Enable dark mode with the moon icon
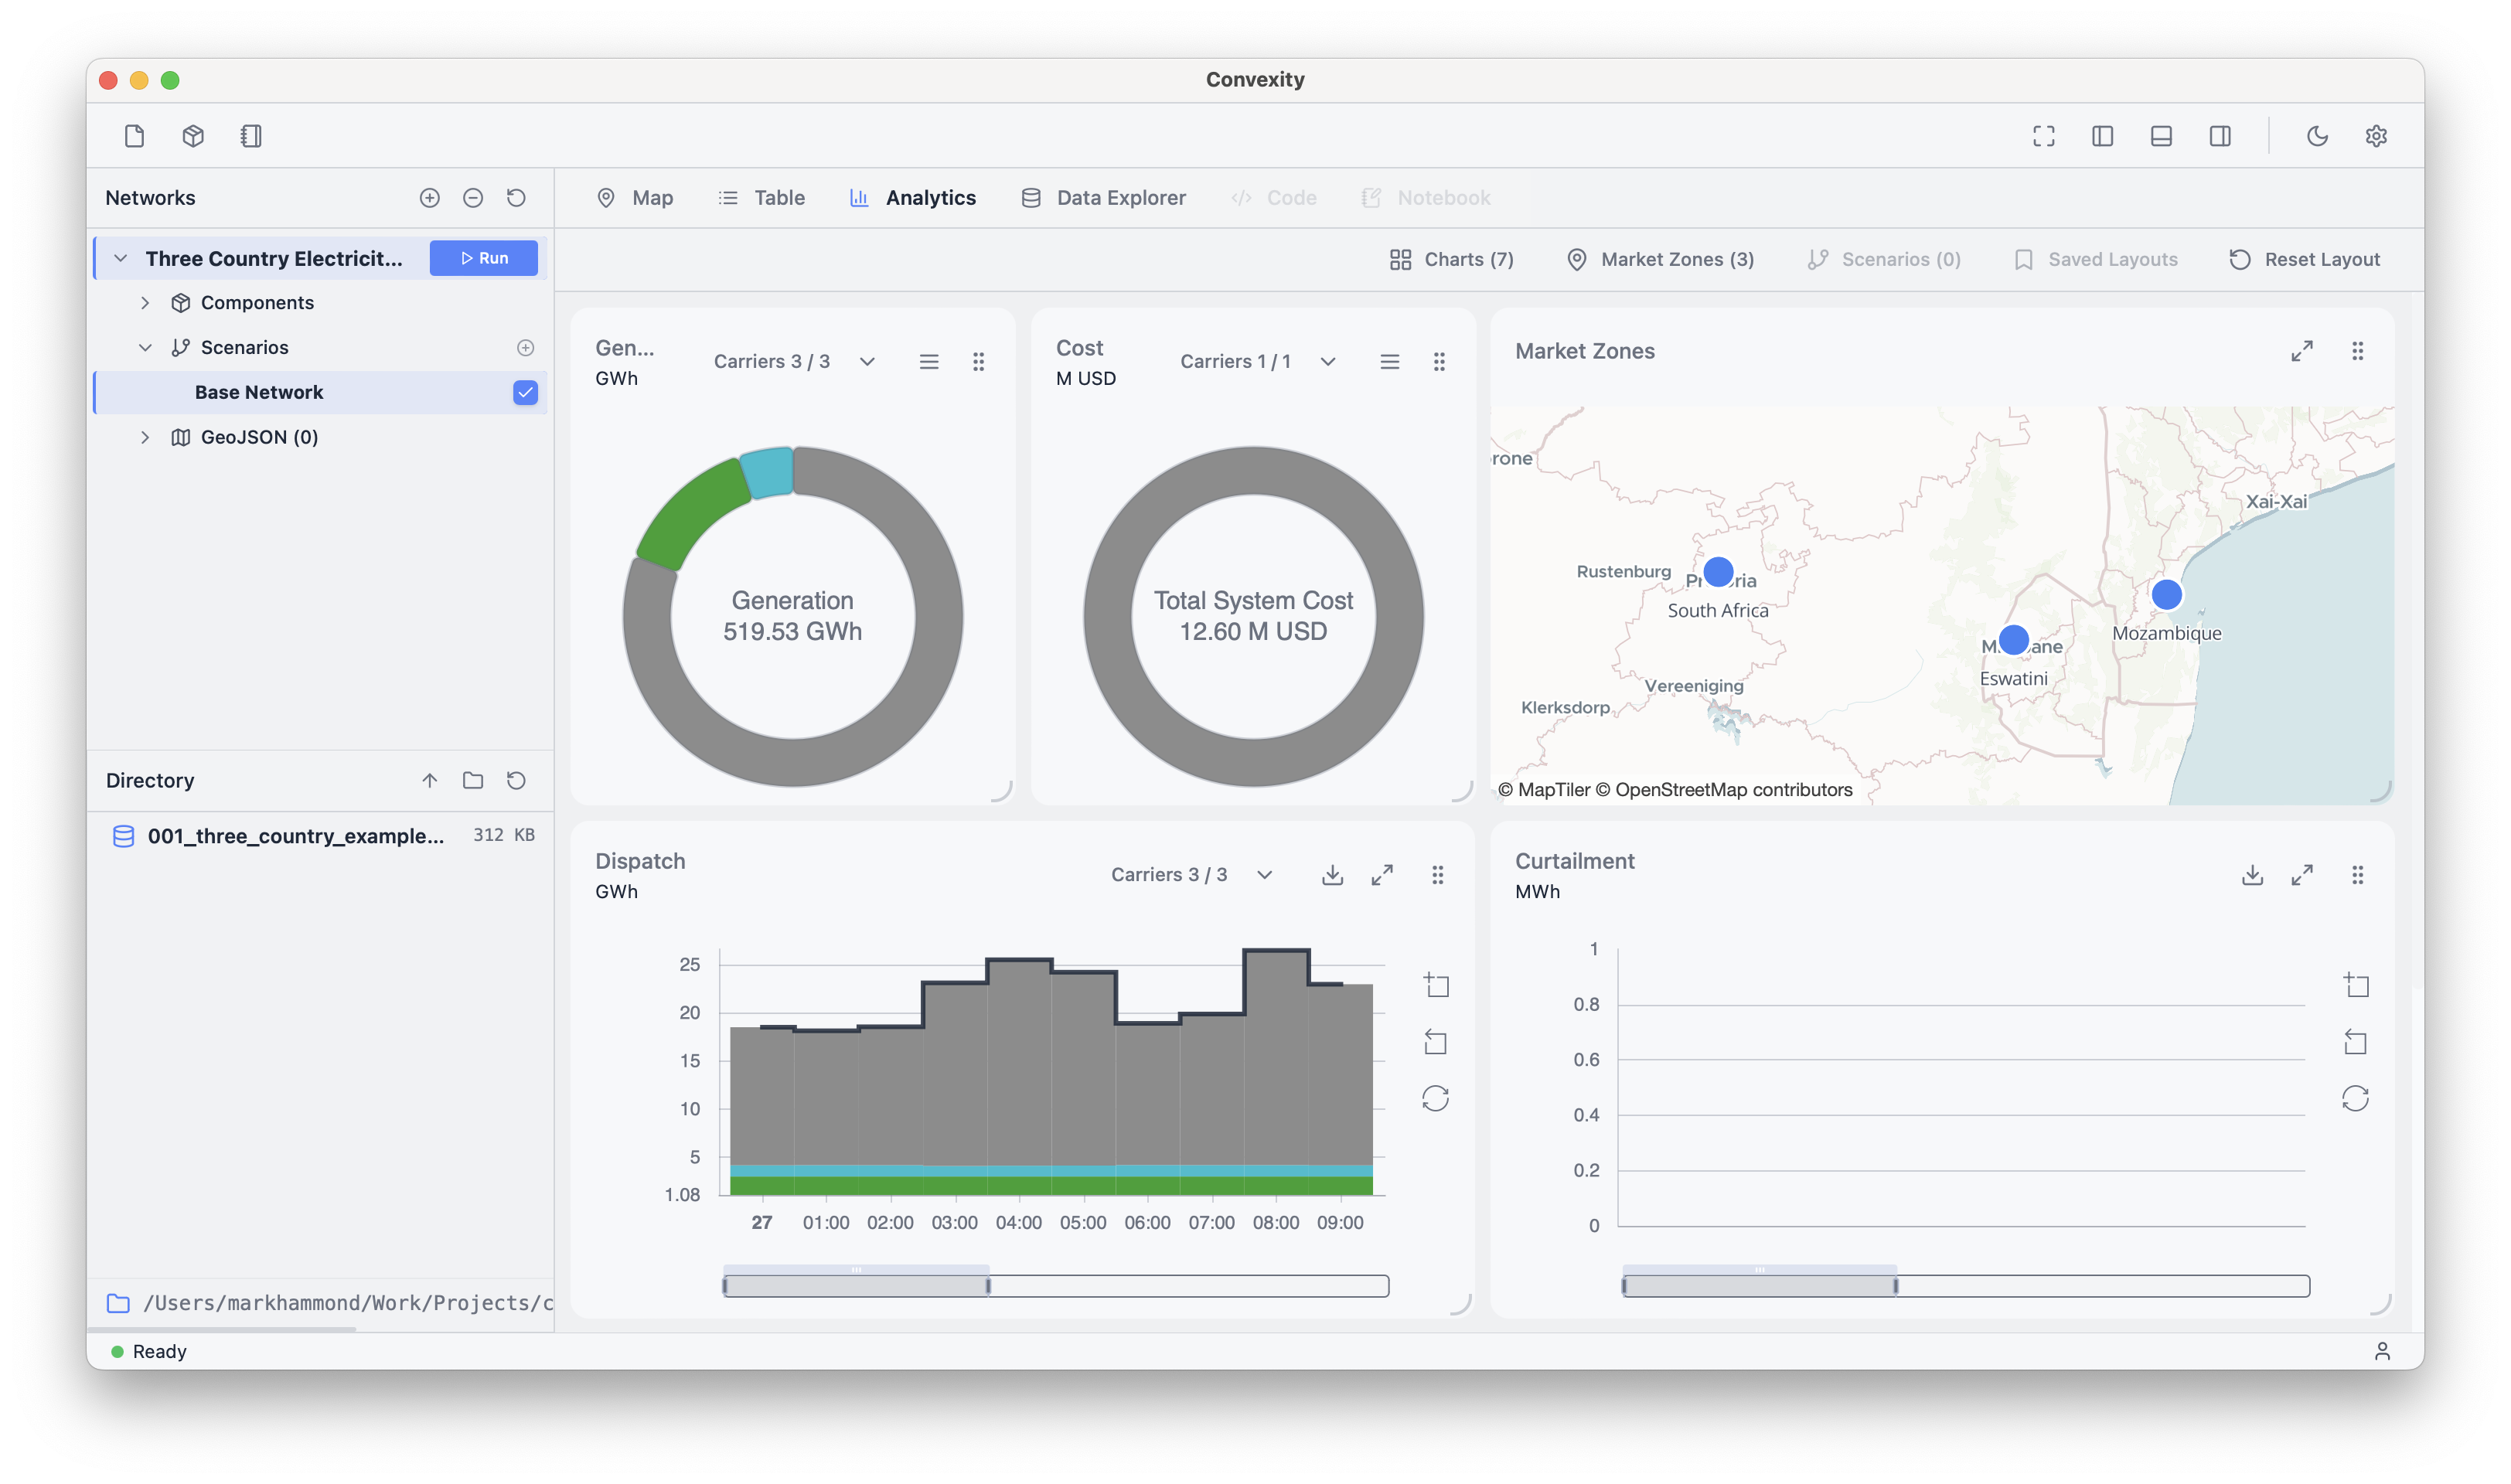This screenshot has width=2511, height=1484. (2318, 135)
